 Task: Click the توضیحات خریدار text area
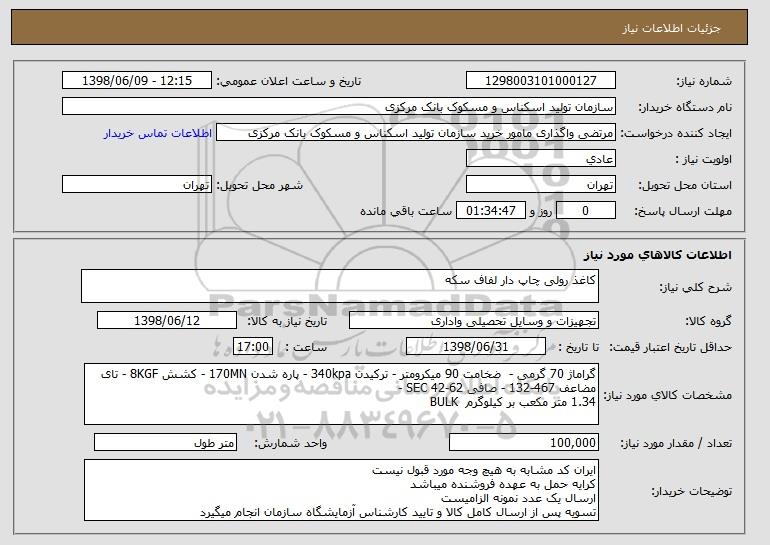click(341, 490)
